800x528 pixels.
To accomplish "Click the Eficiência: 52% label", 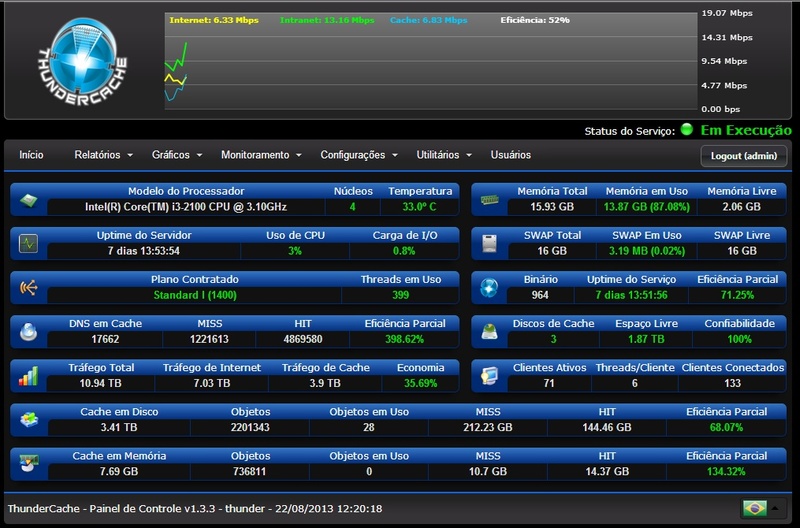I will pyautogui.click(x=535, y=20).
